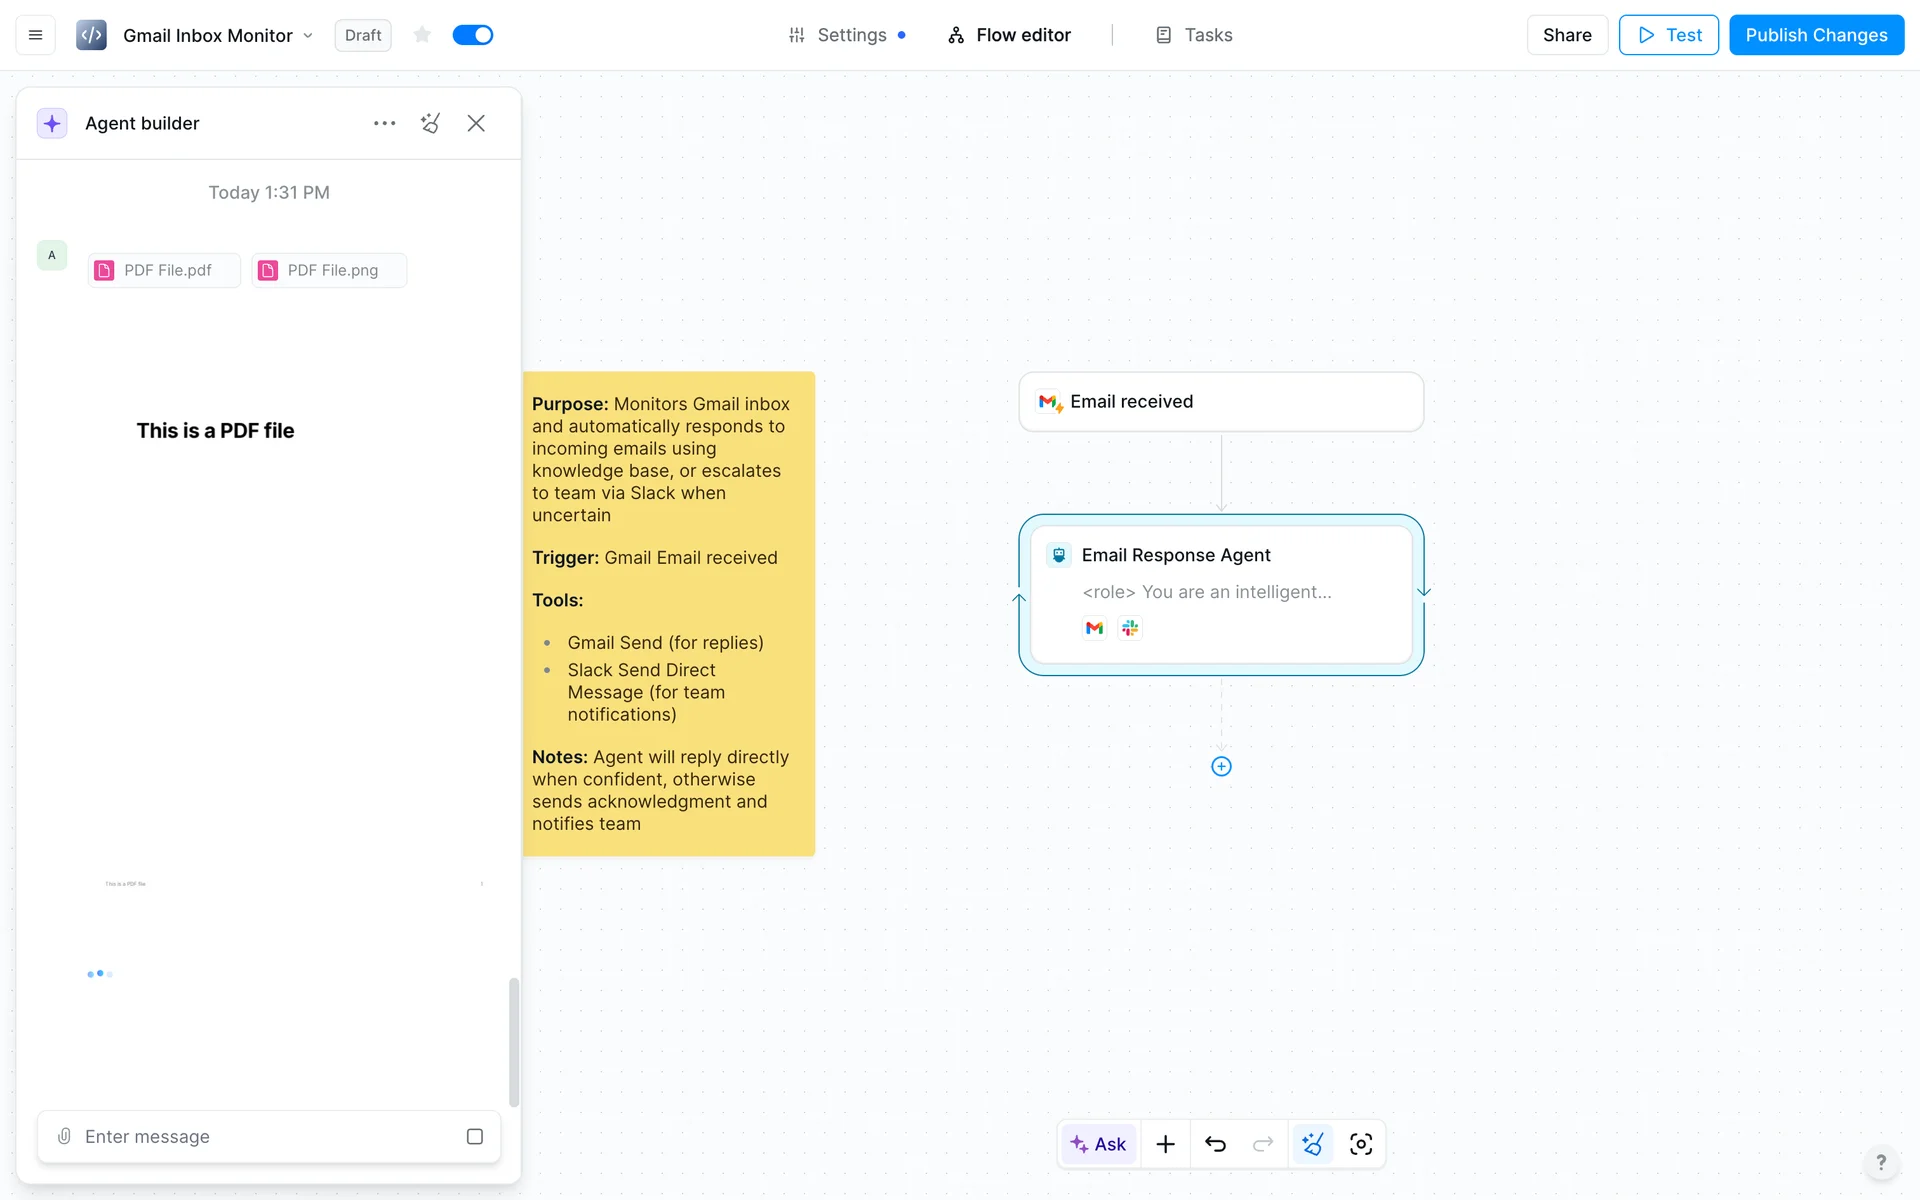Open the help question mark
Image resolution: width=1920 pixels, height=1200 pixels.
coord(1881,1162)
